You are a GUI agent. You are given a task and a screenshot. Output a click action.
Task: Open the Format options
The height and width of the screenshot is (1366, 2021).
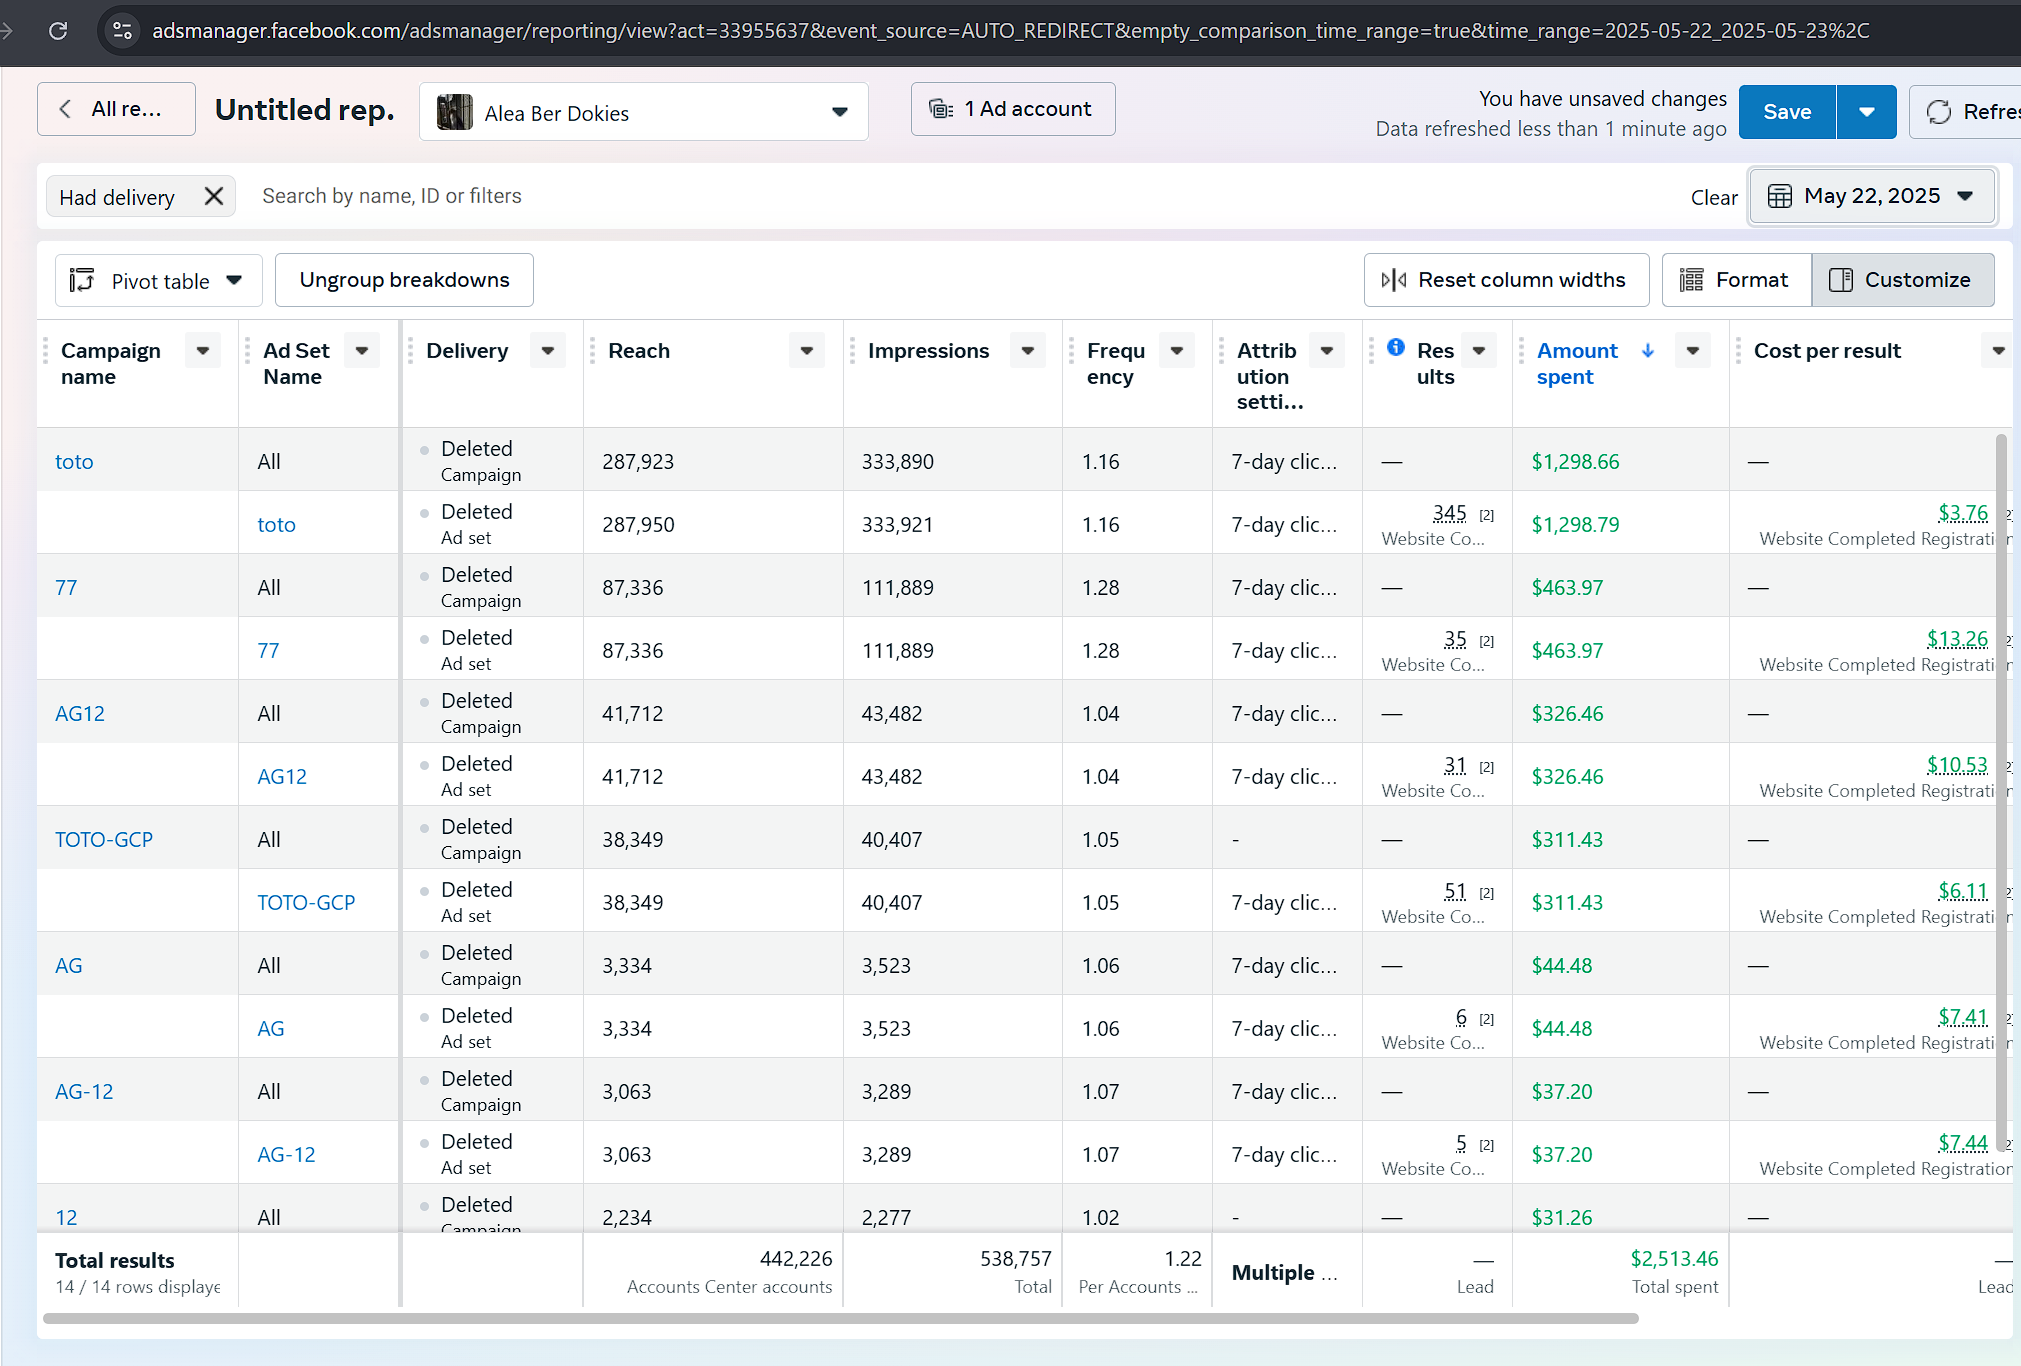click(x=1736, y=280)
